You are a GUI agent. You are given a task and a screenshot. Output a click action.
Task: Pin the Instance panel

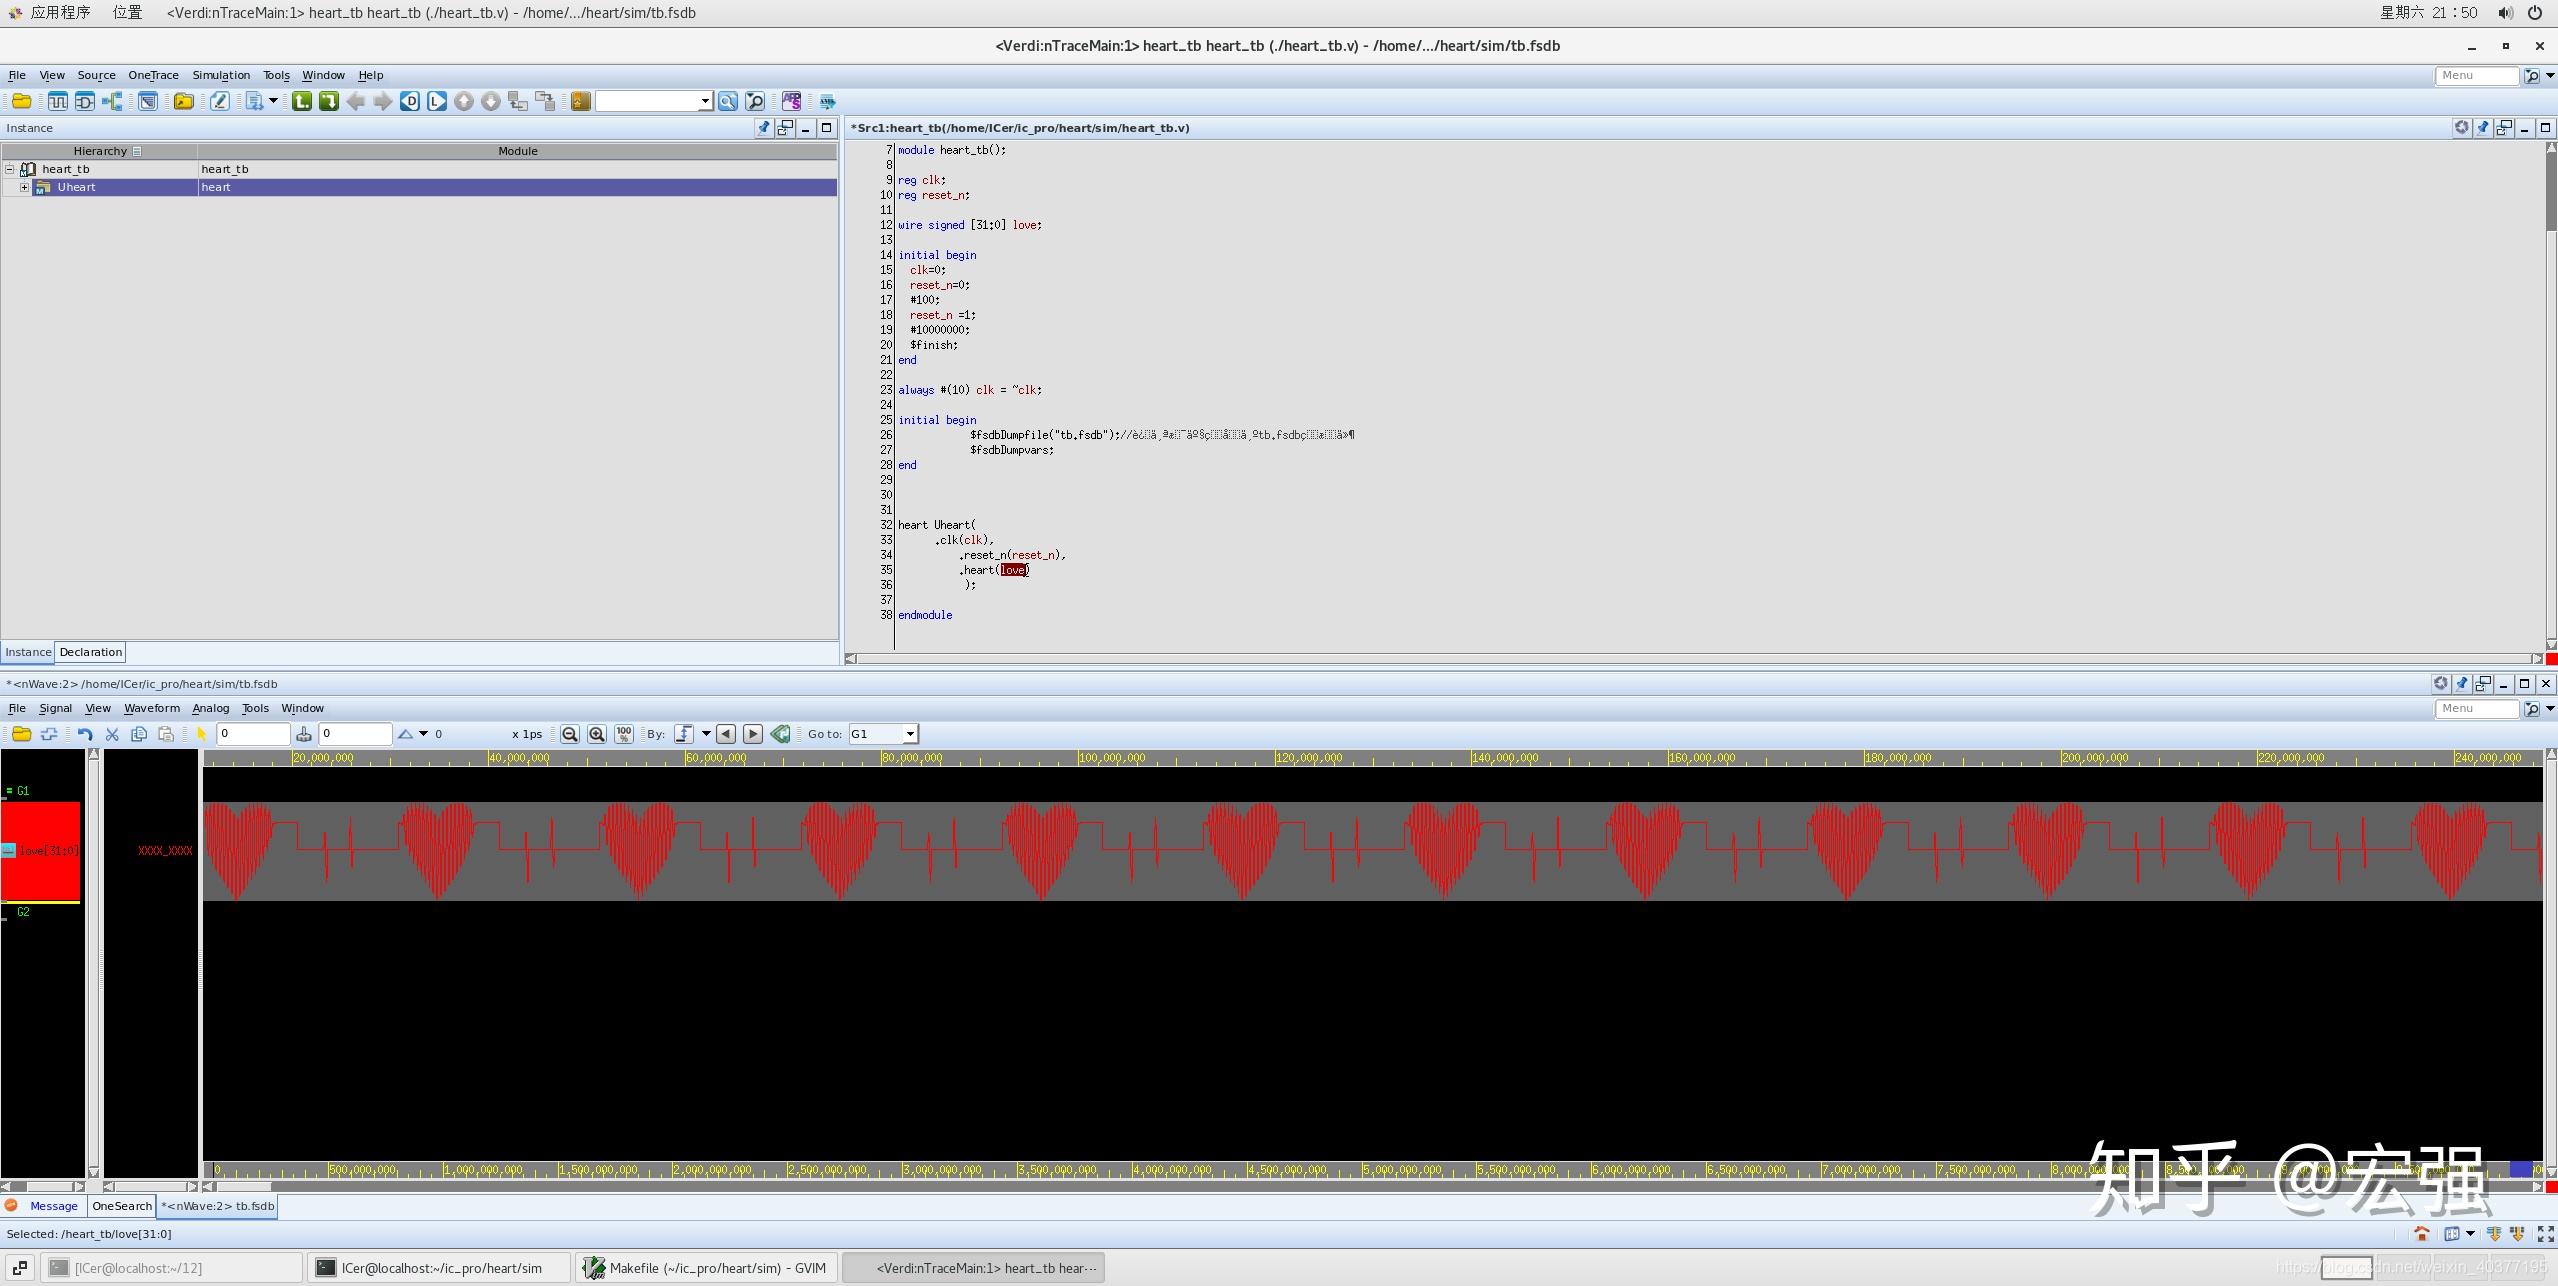(x=764, y=128)
